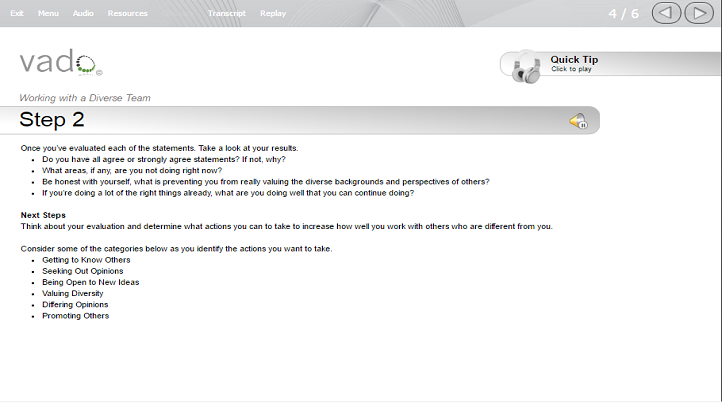The image size is (722, 405).
Task: Click the 'Valuing Diversity' bullet
Action: point(73,294)
